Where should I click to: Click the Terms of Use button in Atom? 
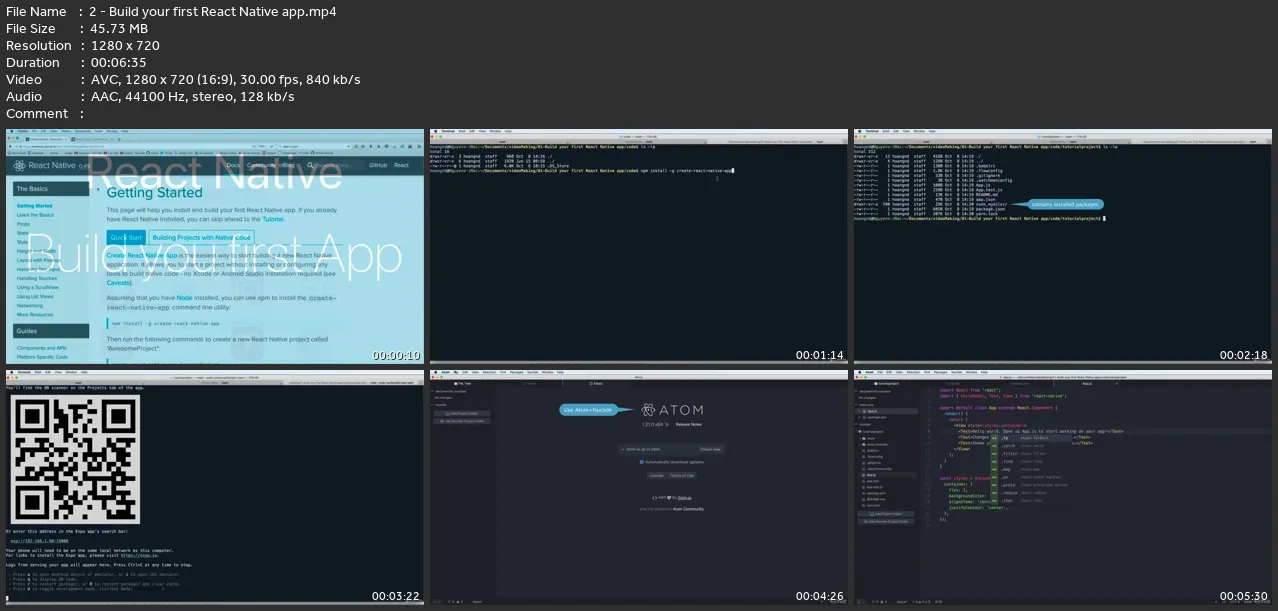[682, 475]
